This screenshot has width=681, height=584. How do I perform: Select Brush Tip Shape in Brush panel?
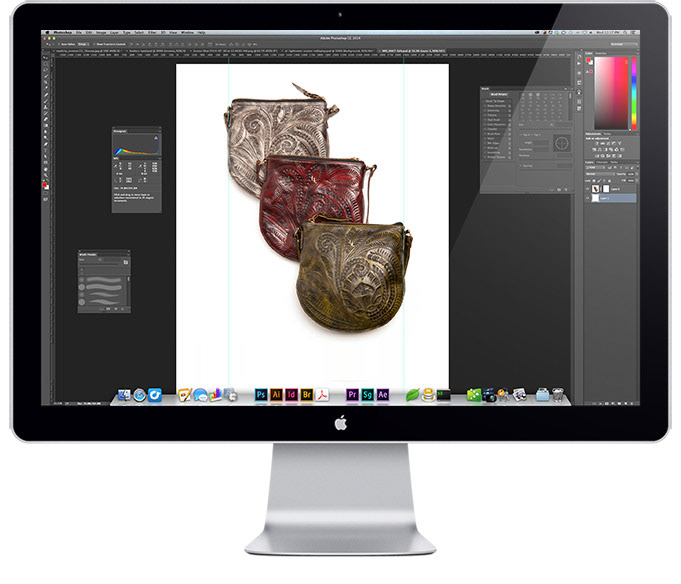[495, 101]
